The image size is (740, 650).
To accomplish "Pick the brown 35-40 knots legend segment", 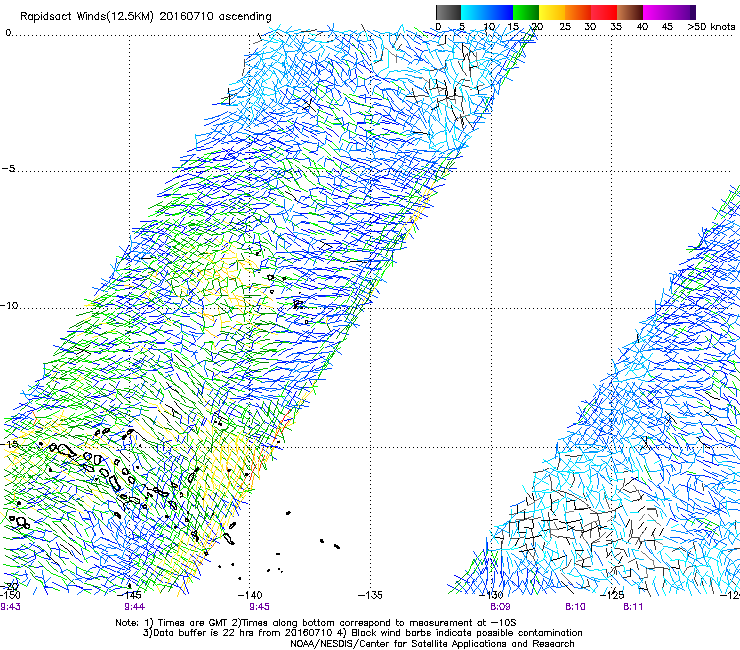I will point(630,12).
